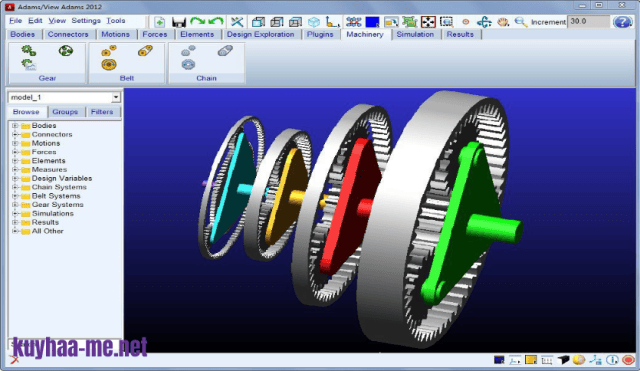The height and width of the screenshot is (371, 640).
Task: Expand the Measures tree node
Action: 15,169
